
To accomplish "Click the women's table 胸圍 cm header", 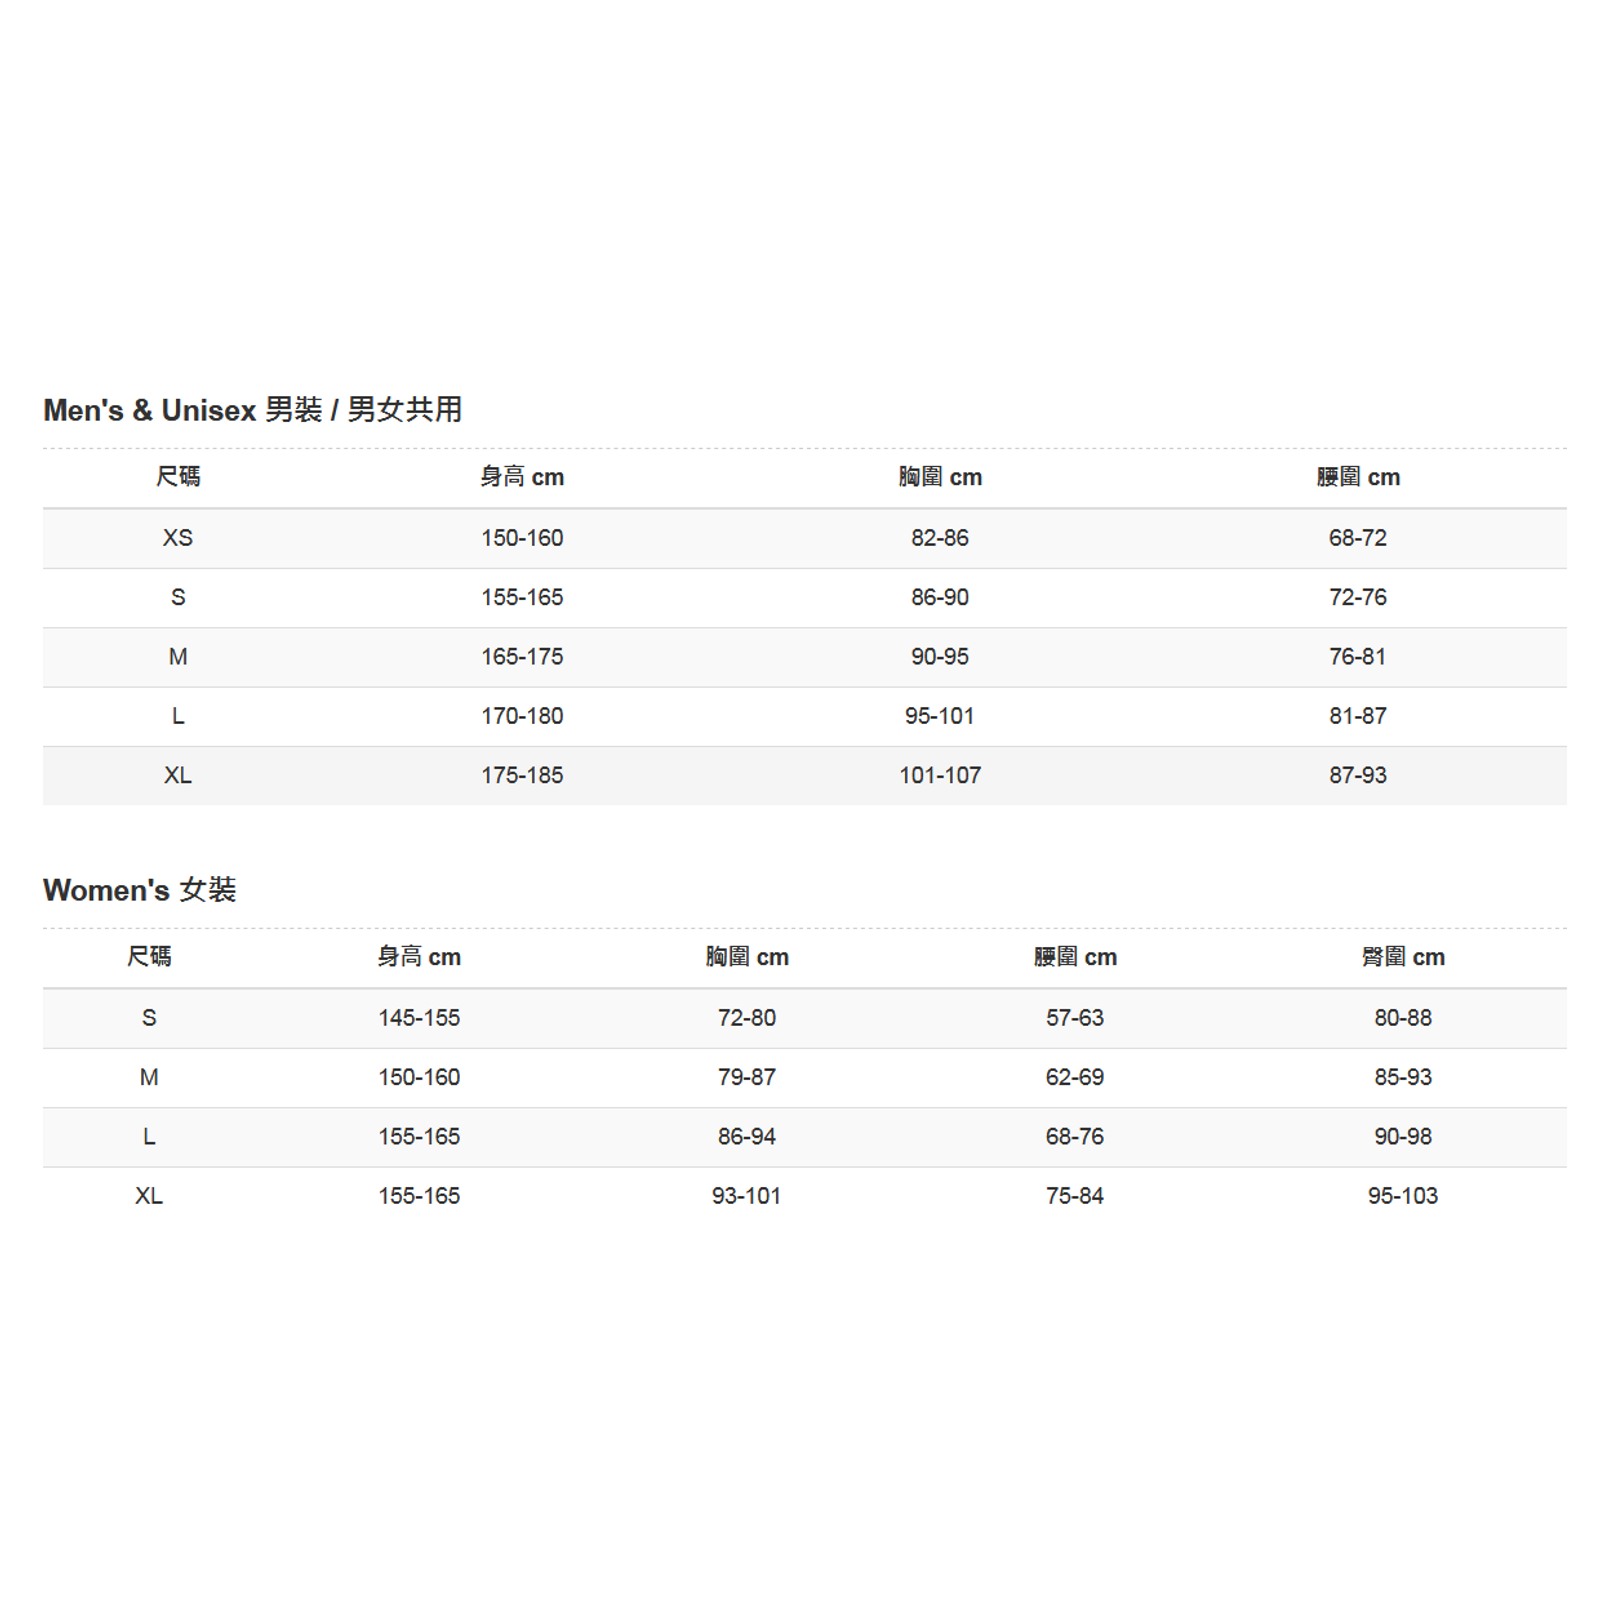I will 747,957.
